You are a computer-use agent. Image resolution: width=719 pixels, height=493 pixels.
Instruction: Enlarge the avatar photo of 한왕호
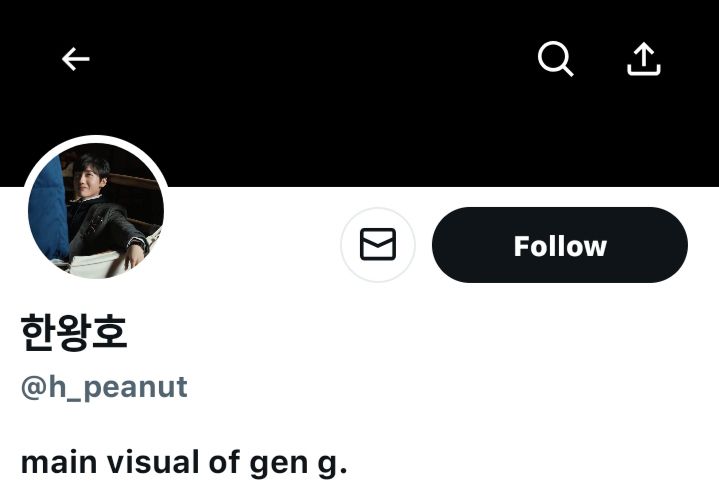[x=96, y=211]
